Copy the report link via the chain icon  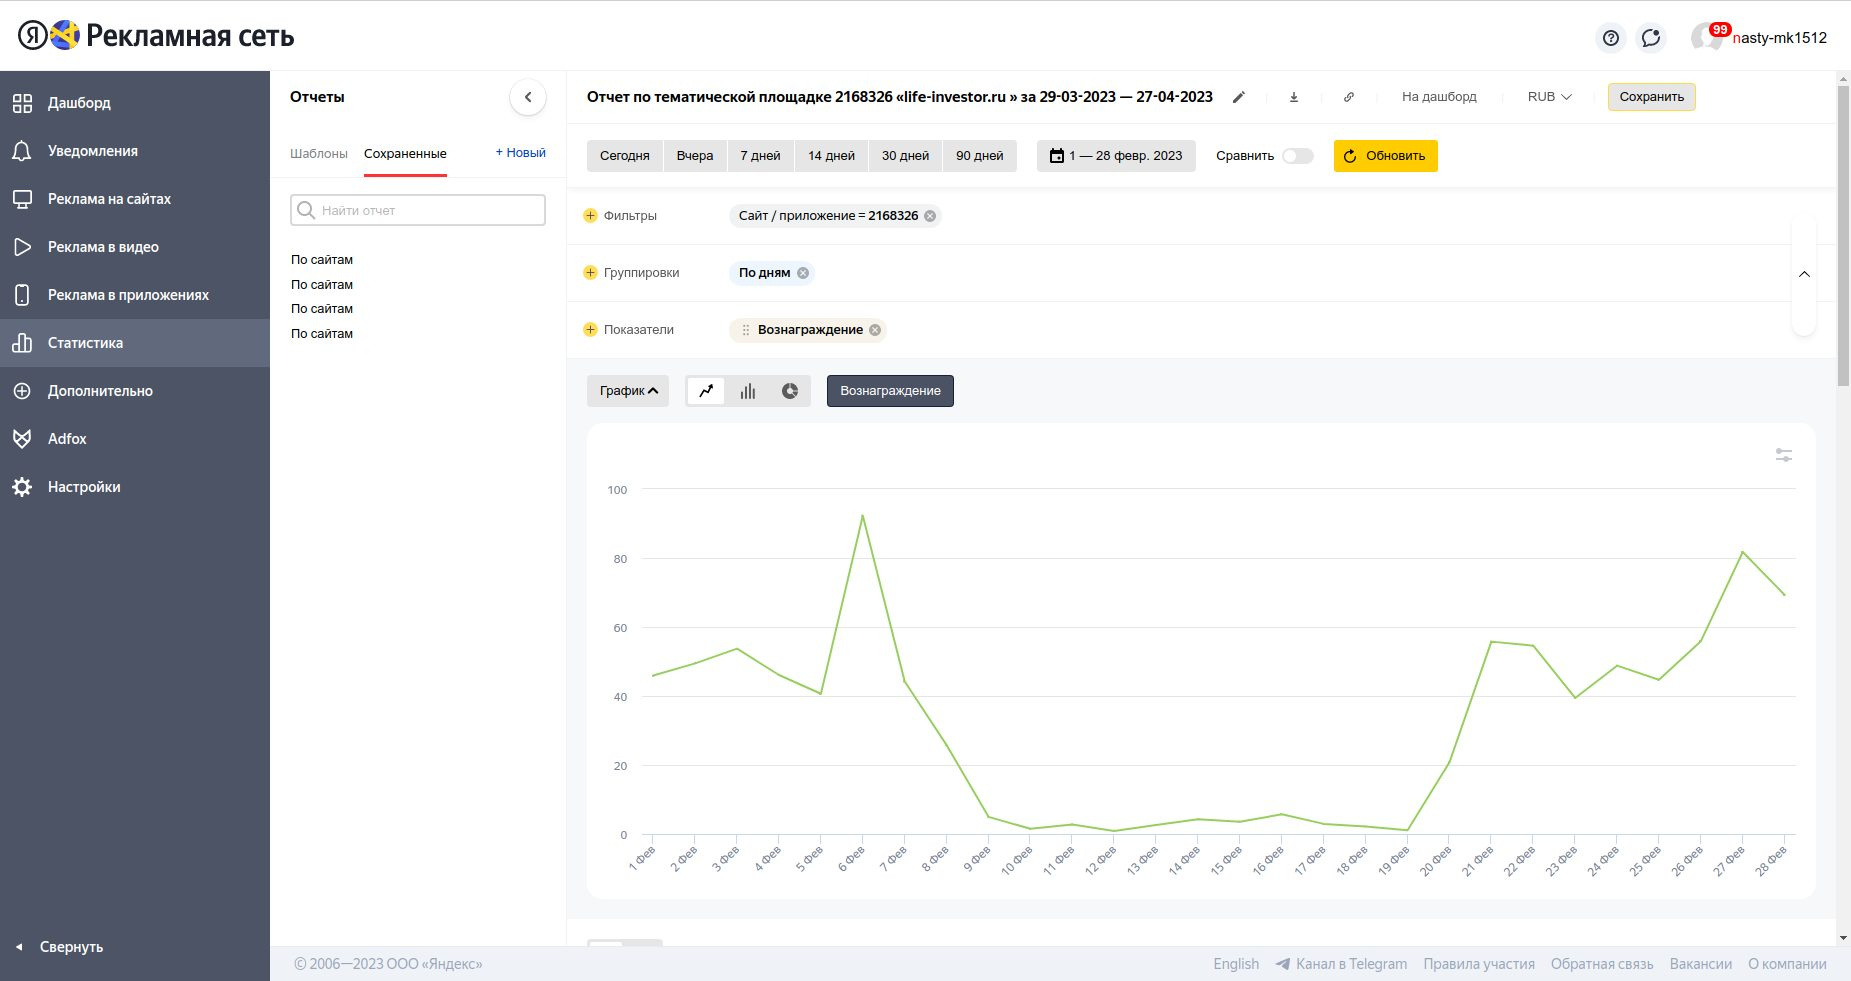(1349, 97)
